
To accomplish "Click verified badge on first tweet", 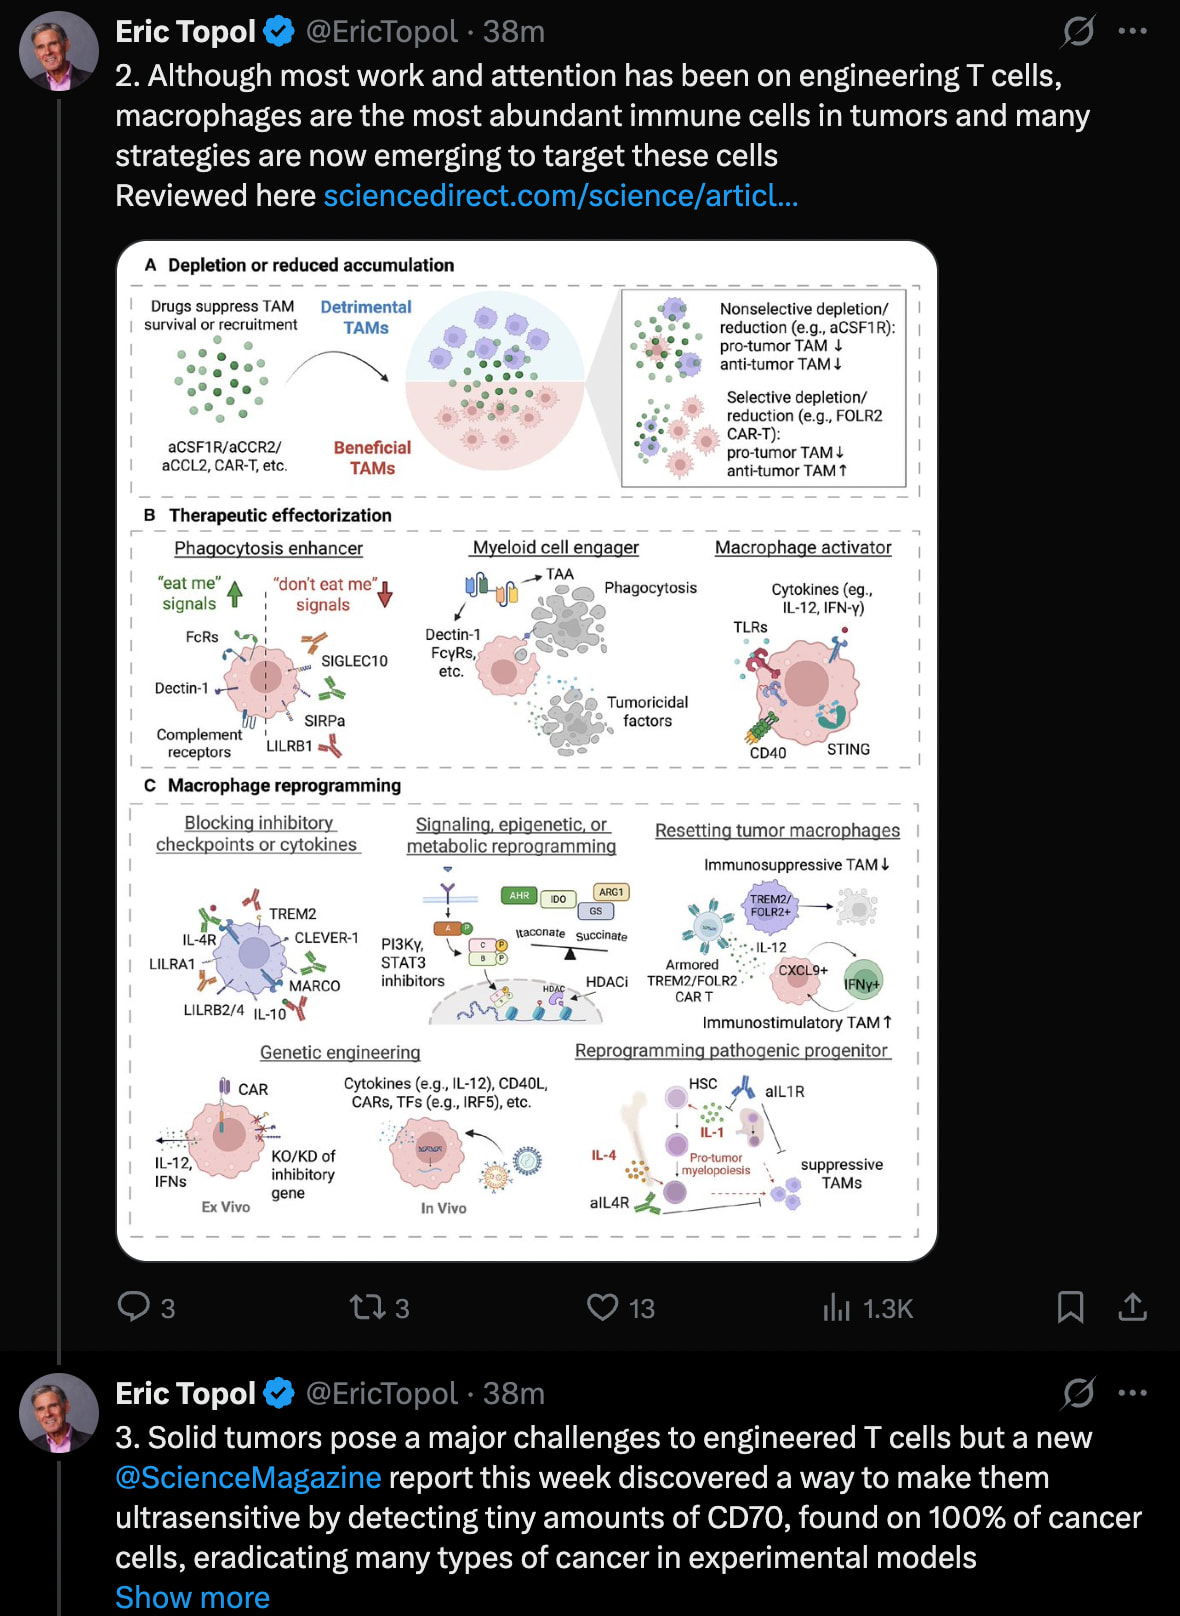I will pos(279,32).
